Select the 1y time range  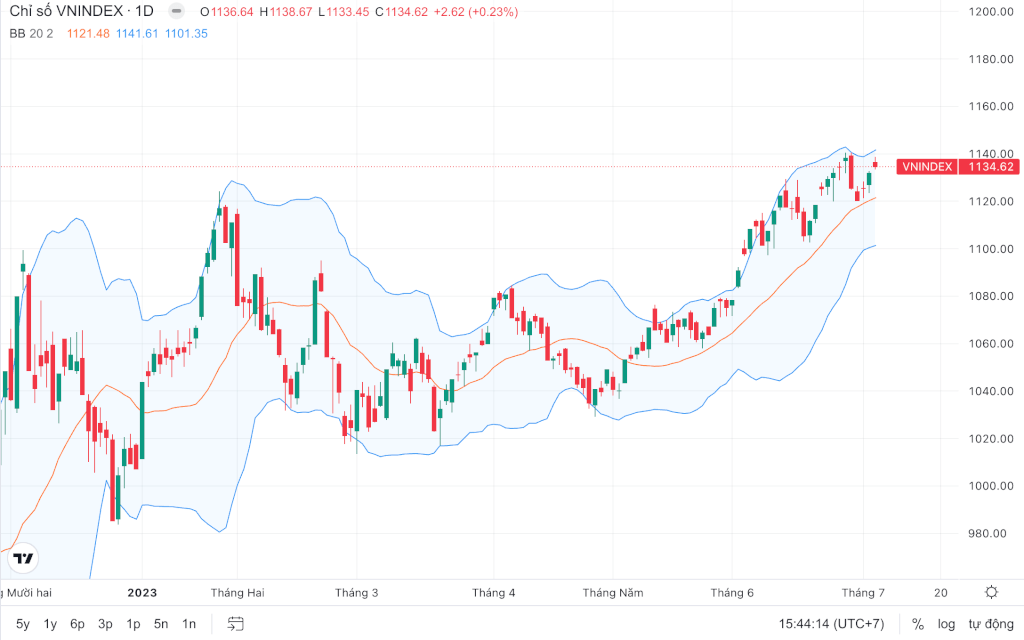pos(50,624)
